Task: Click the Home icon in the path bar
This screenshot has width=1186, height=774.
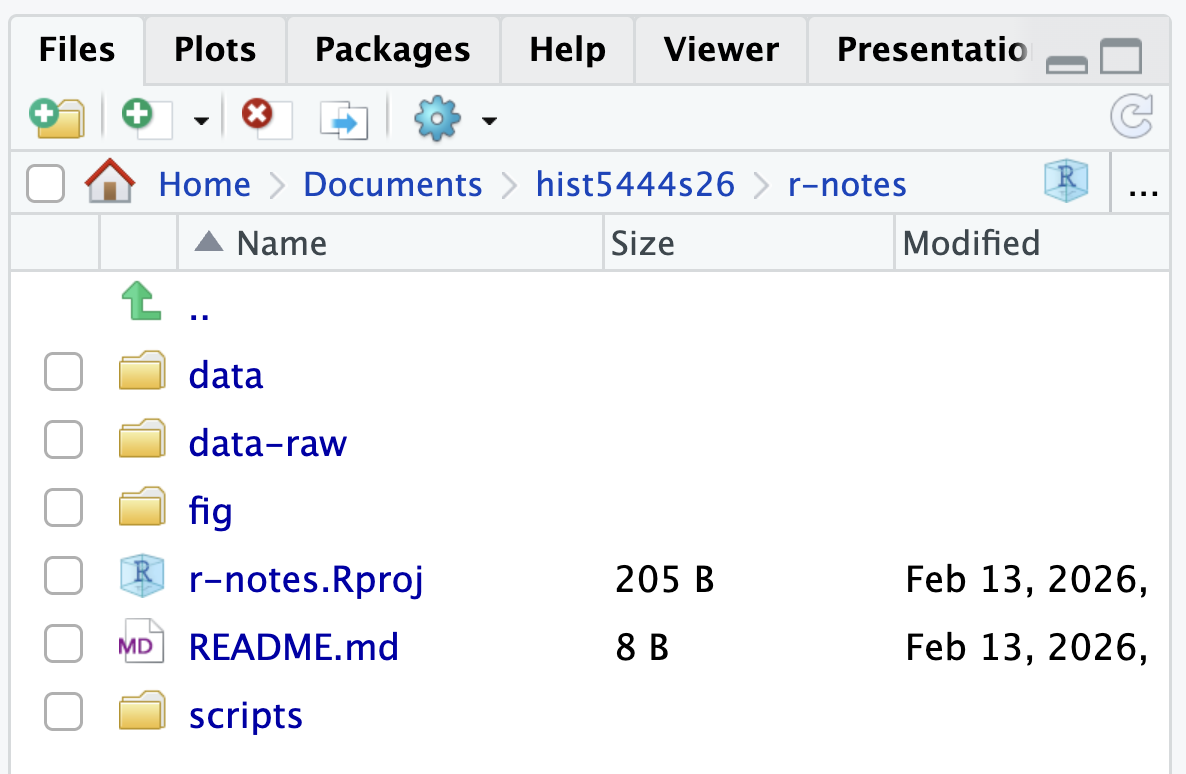Action: [x=110, y=182]
